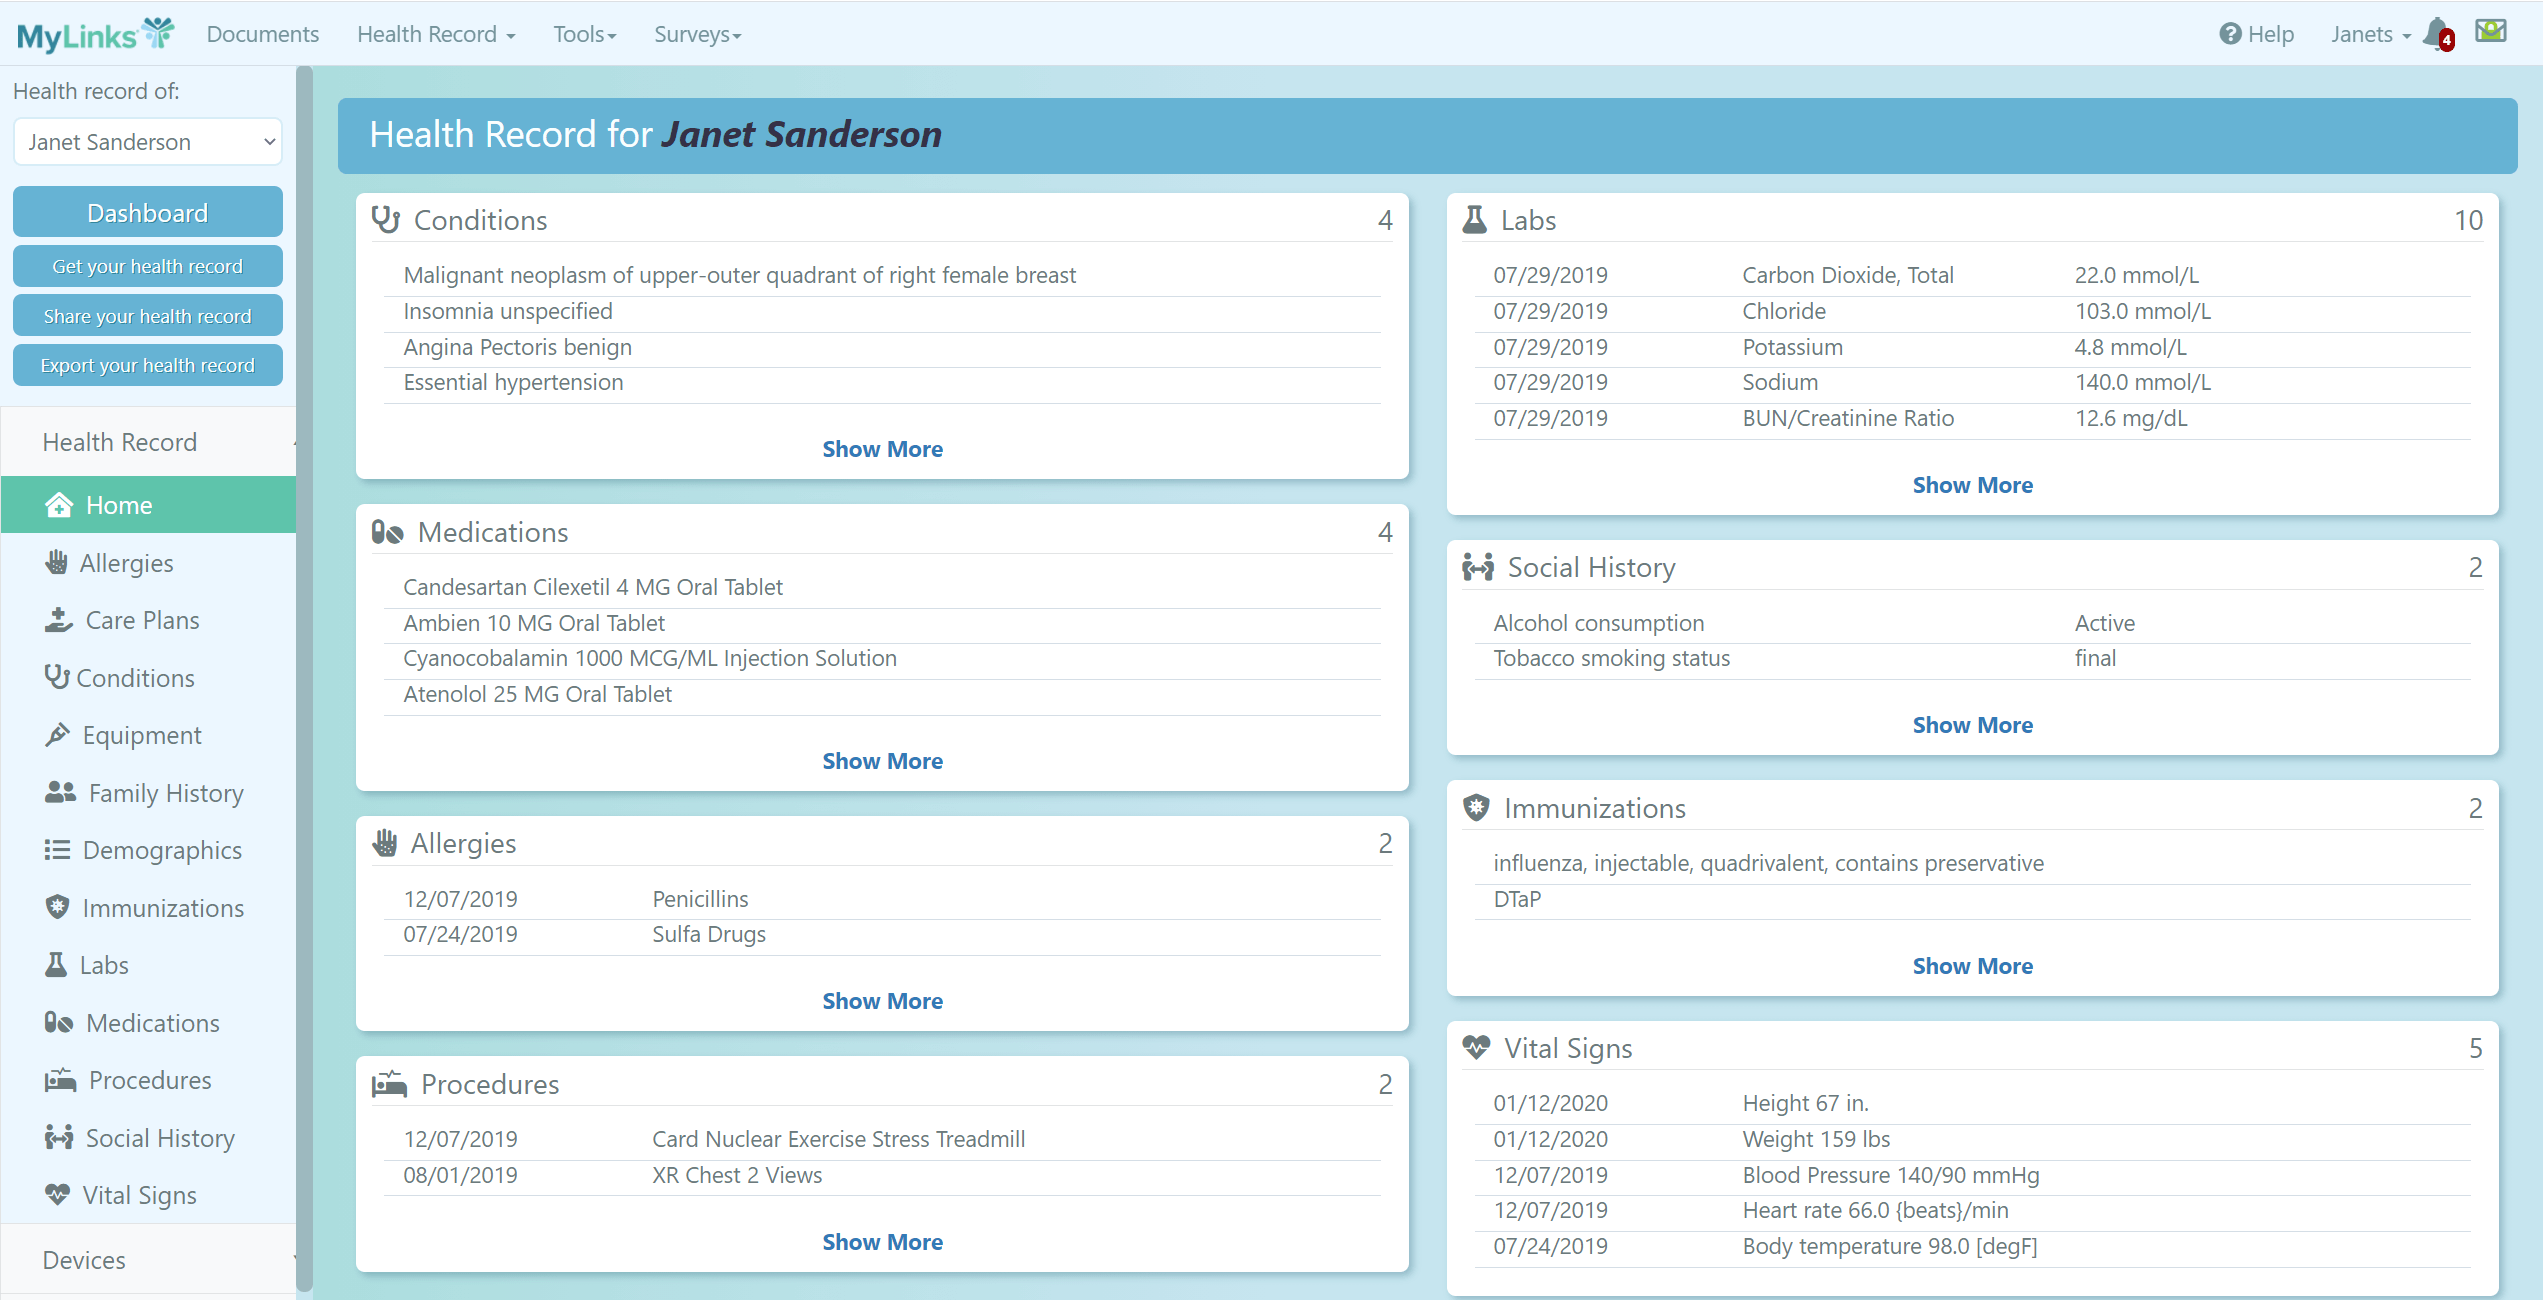Select the DTaP immunization row

[1972, 900]
